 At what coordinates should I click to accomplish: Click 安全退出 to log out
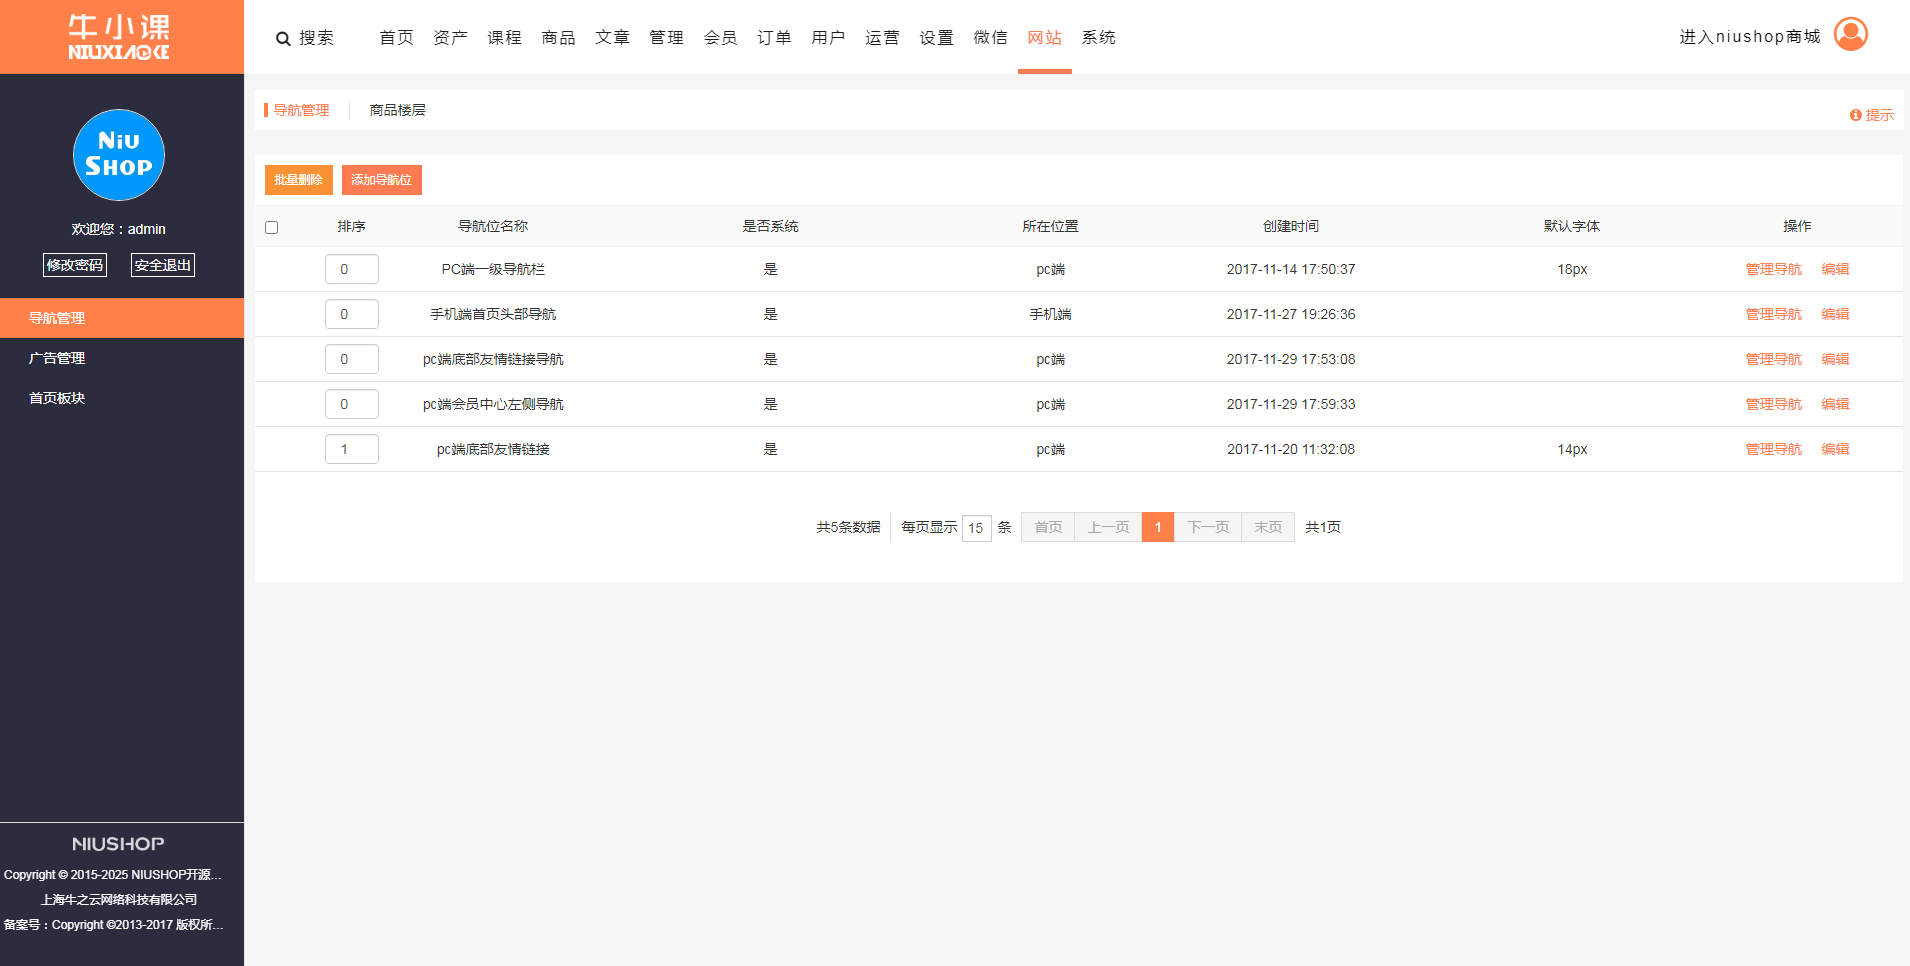coord(162,265)
